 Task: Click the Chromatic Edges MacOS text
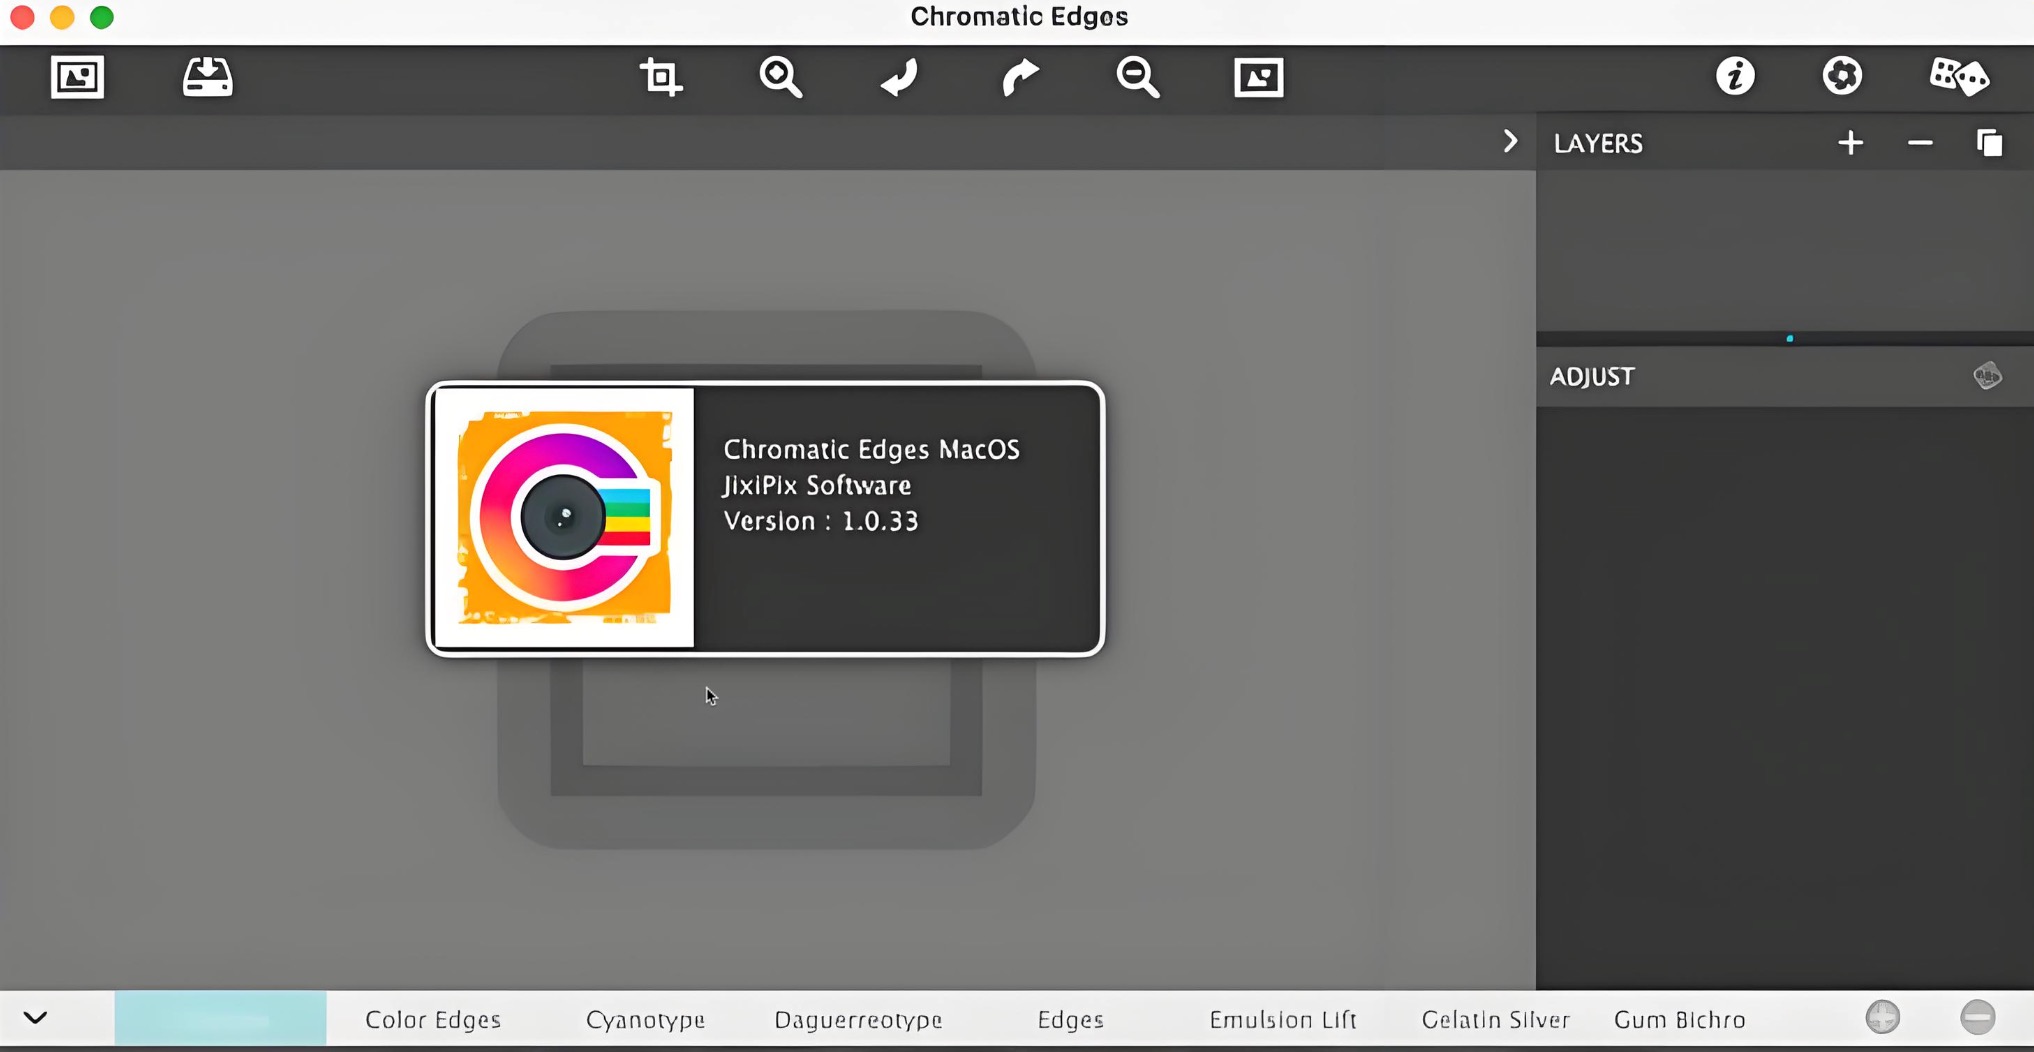[872, 449]
